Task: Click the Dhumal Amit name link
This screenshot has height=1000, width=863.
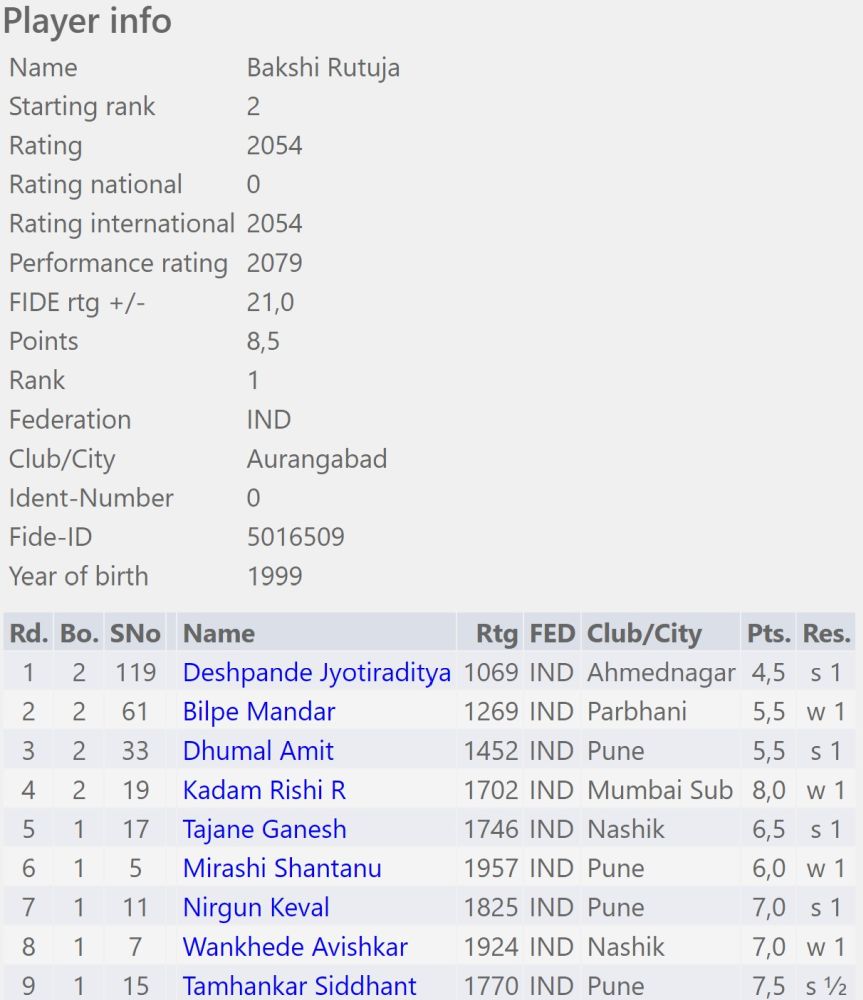Action: tap(258, 751)
